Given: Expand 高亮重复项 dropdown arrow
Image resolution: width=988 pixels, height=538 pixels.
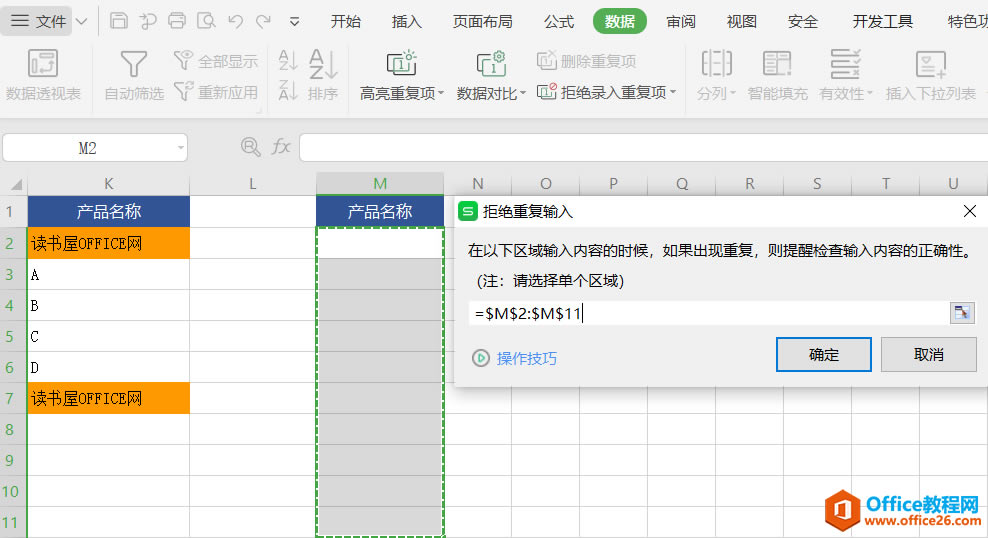Looking at the screenshot, I should (x=441, y=93).
